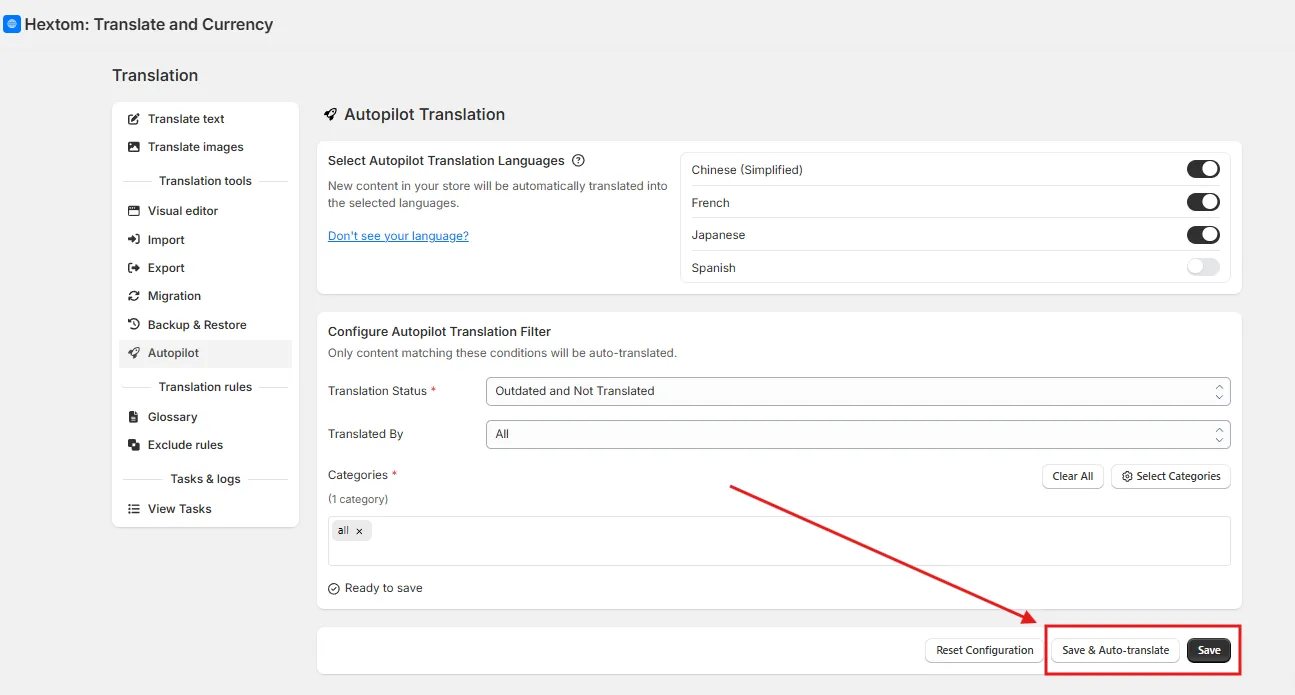Click the Migration sync icon
This screenshot has width=1295, height=695.
[134, 296]
